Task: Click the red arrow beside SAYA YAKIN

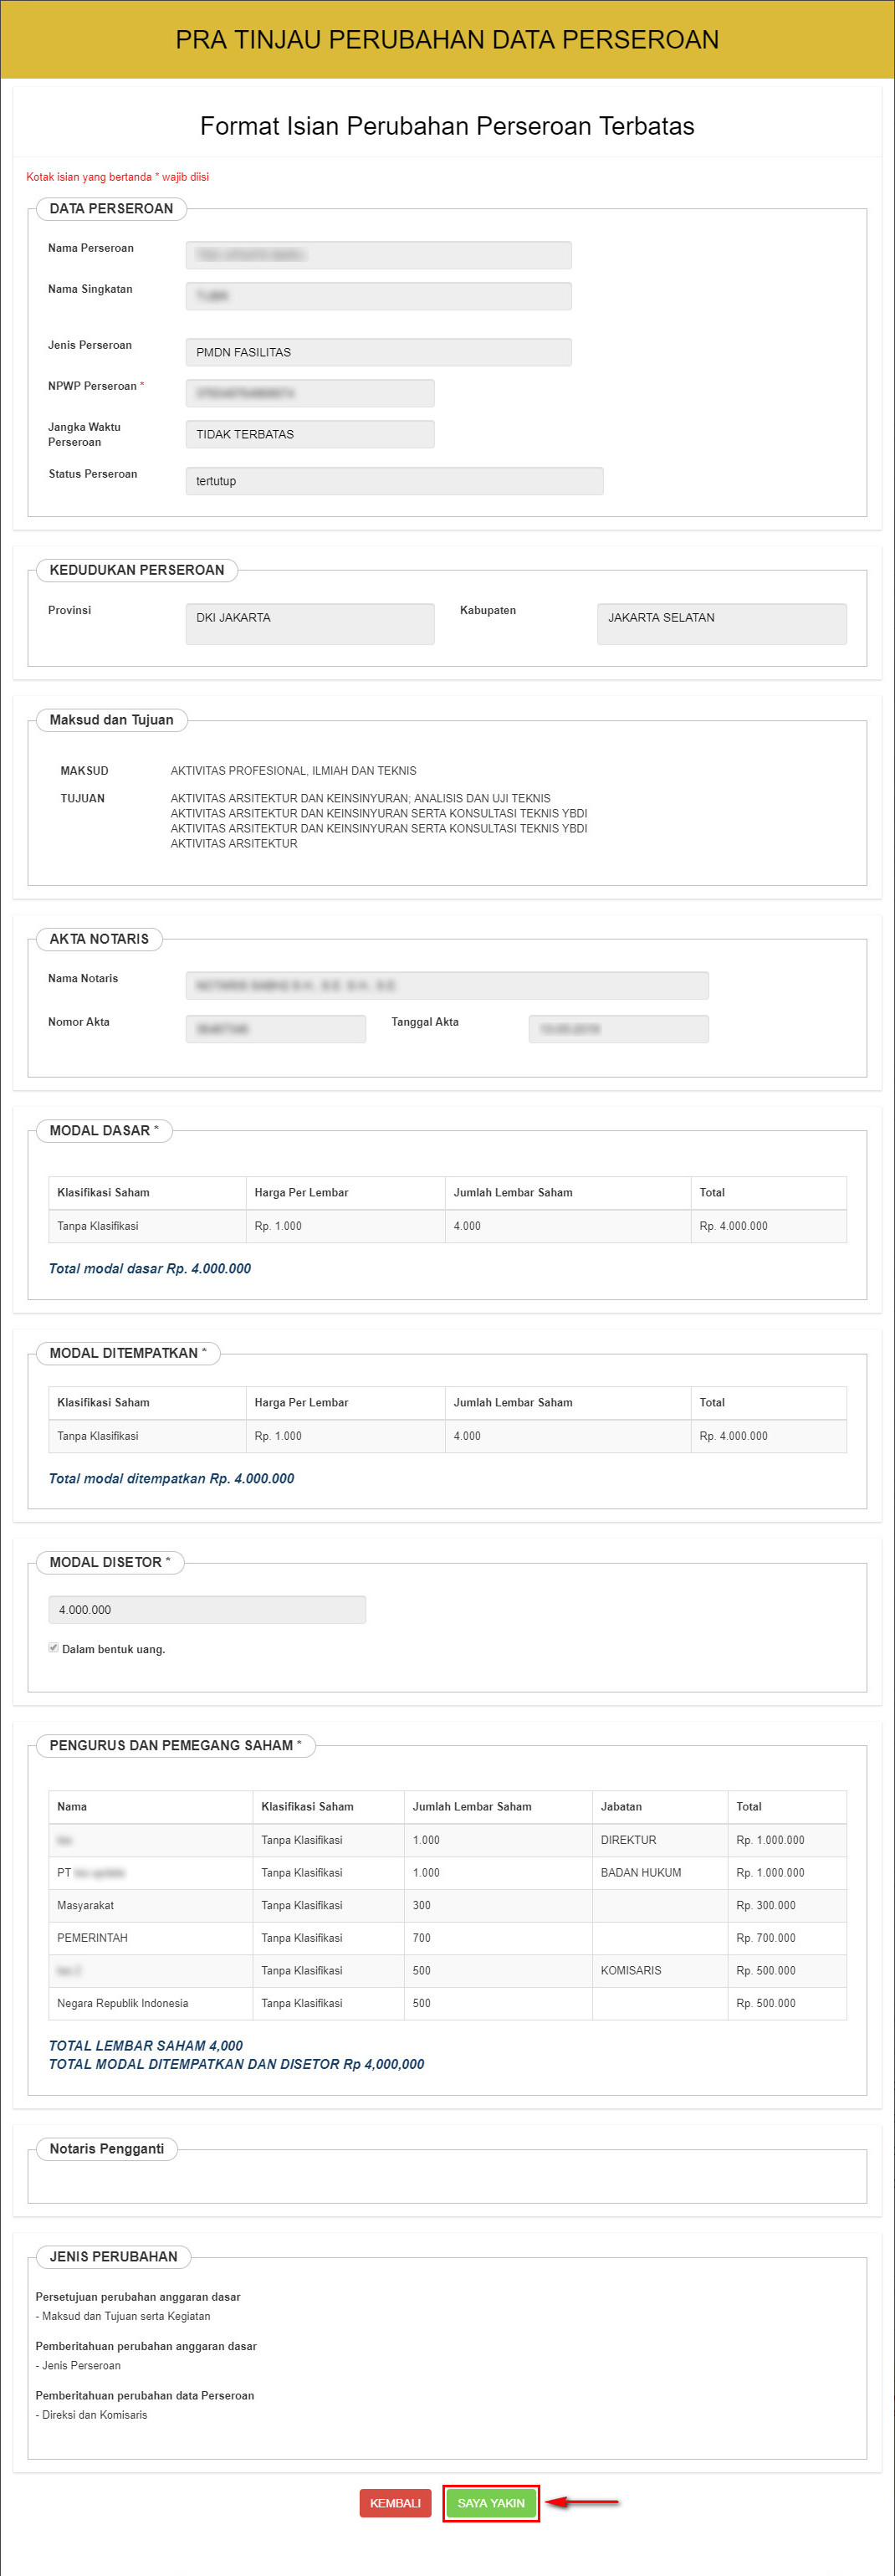Action: click(583, 2502)
